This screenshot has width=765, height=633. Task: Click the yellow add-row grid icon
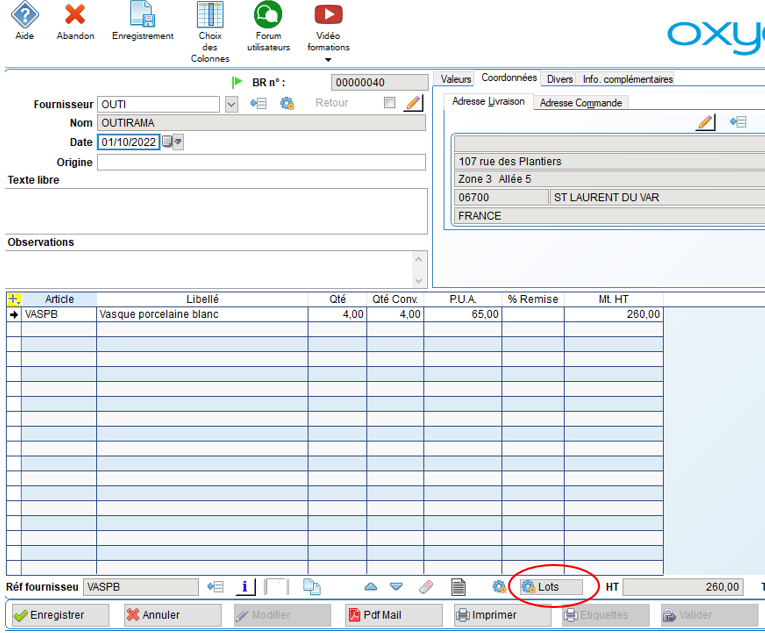point(14,299)
